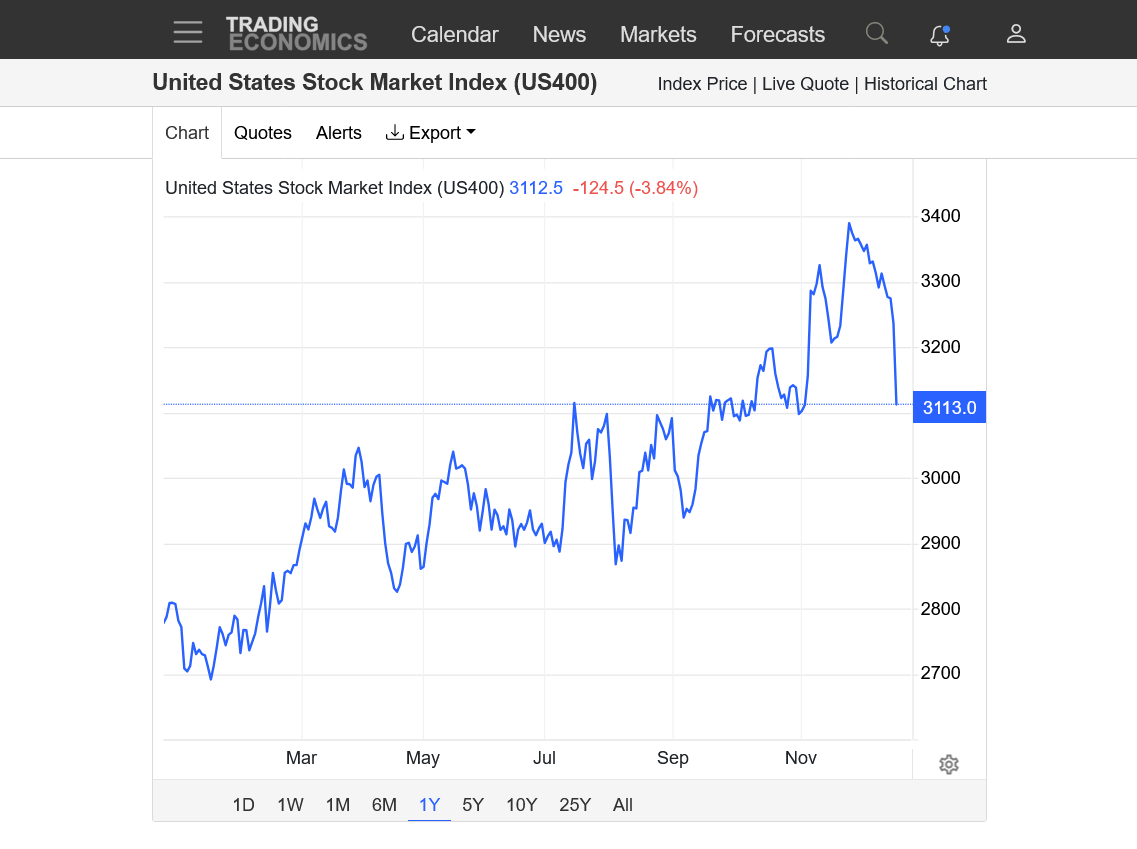Select the All time range
Screen dimensions: 1137x849
[x=623, y=805]
